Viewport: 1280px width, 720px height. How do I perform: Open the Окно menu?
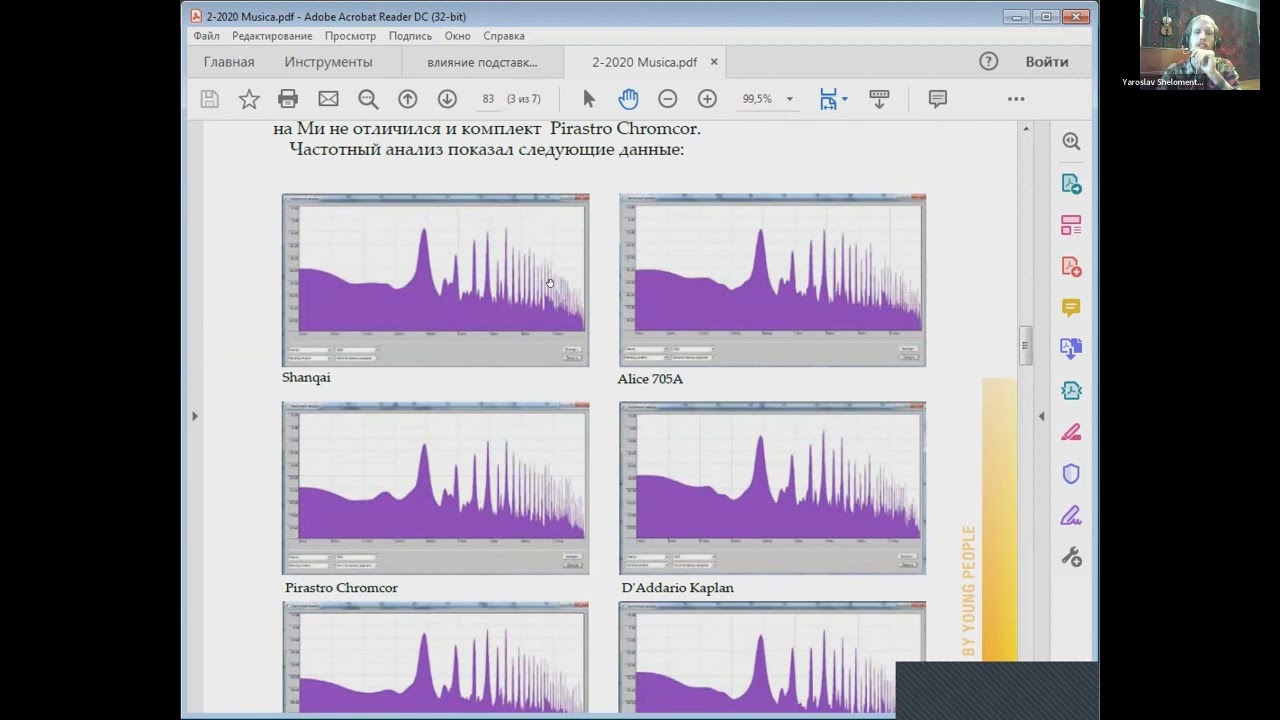click(458, 36)
